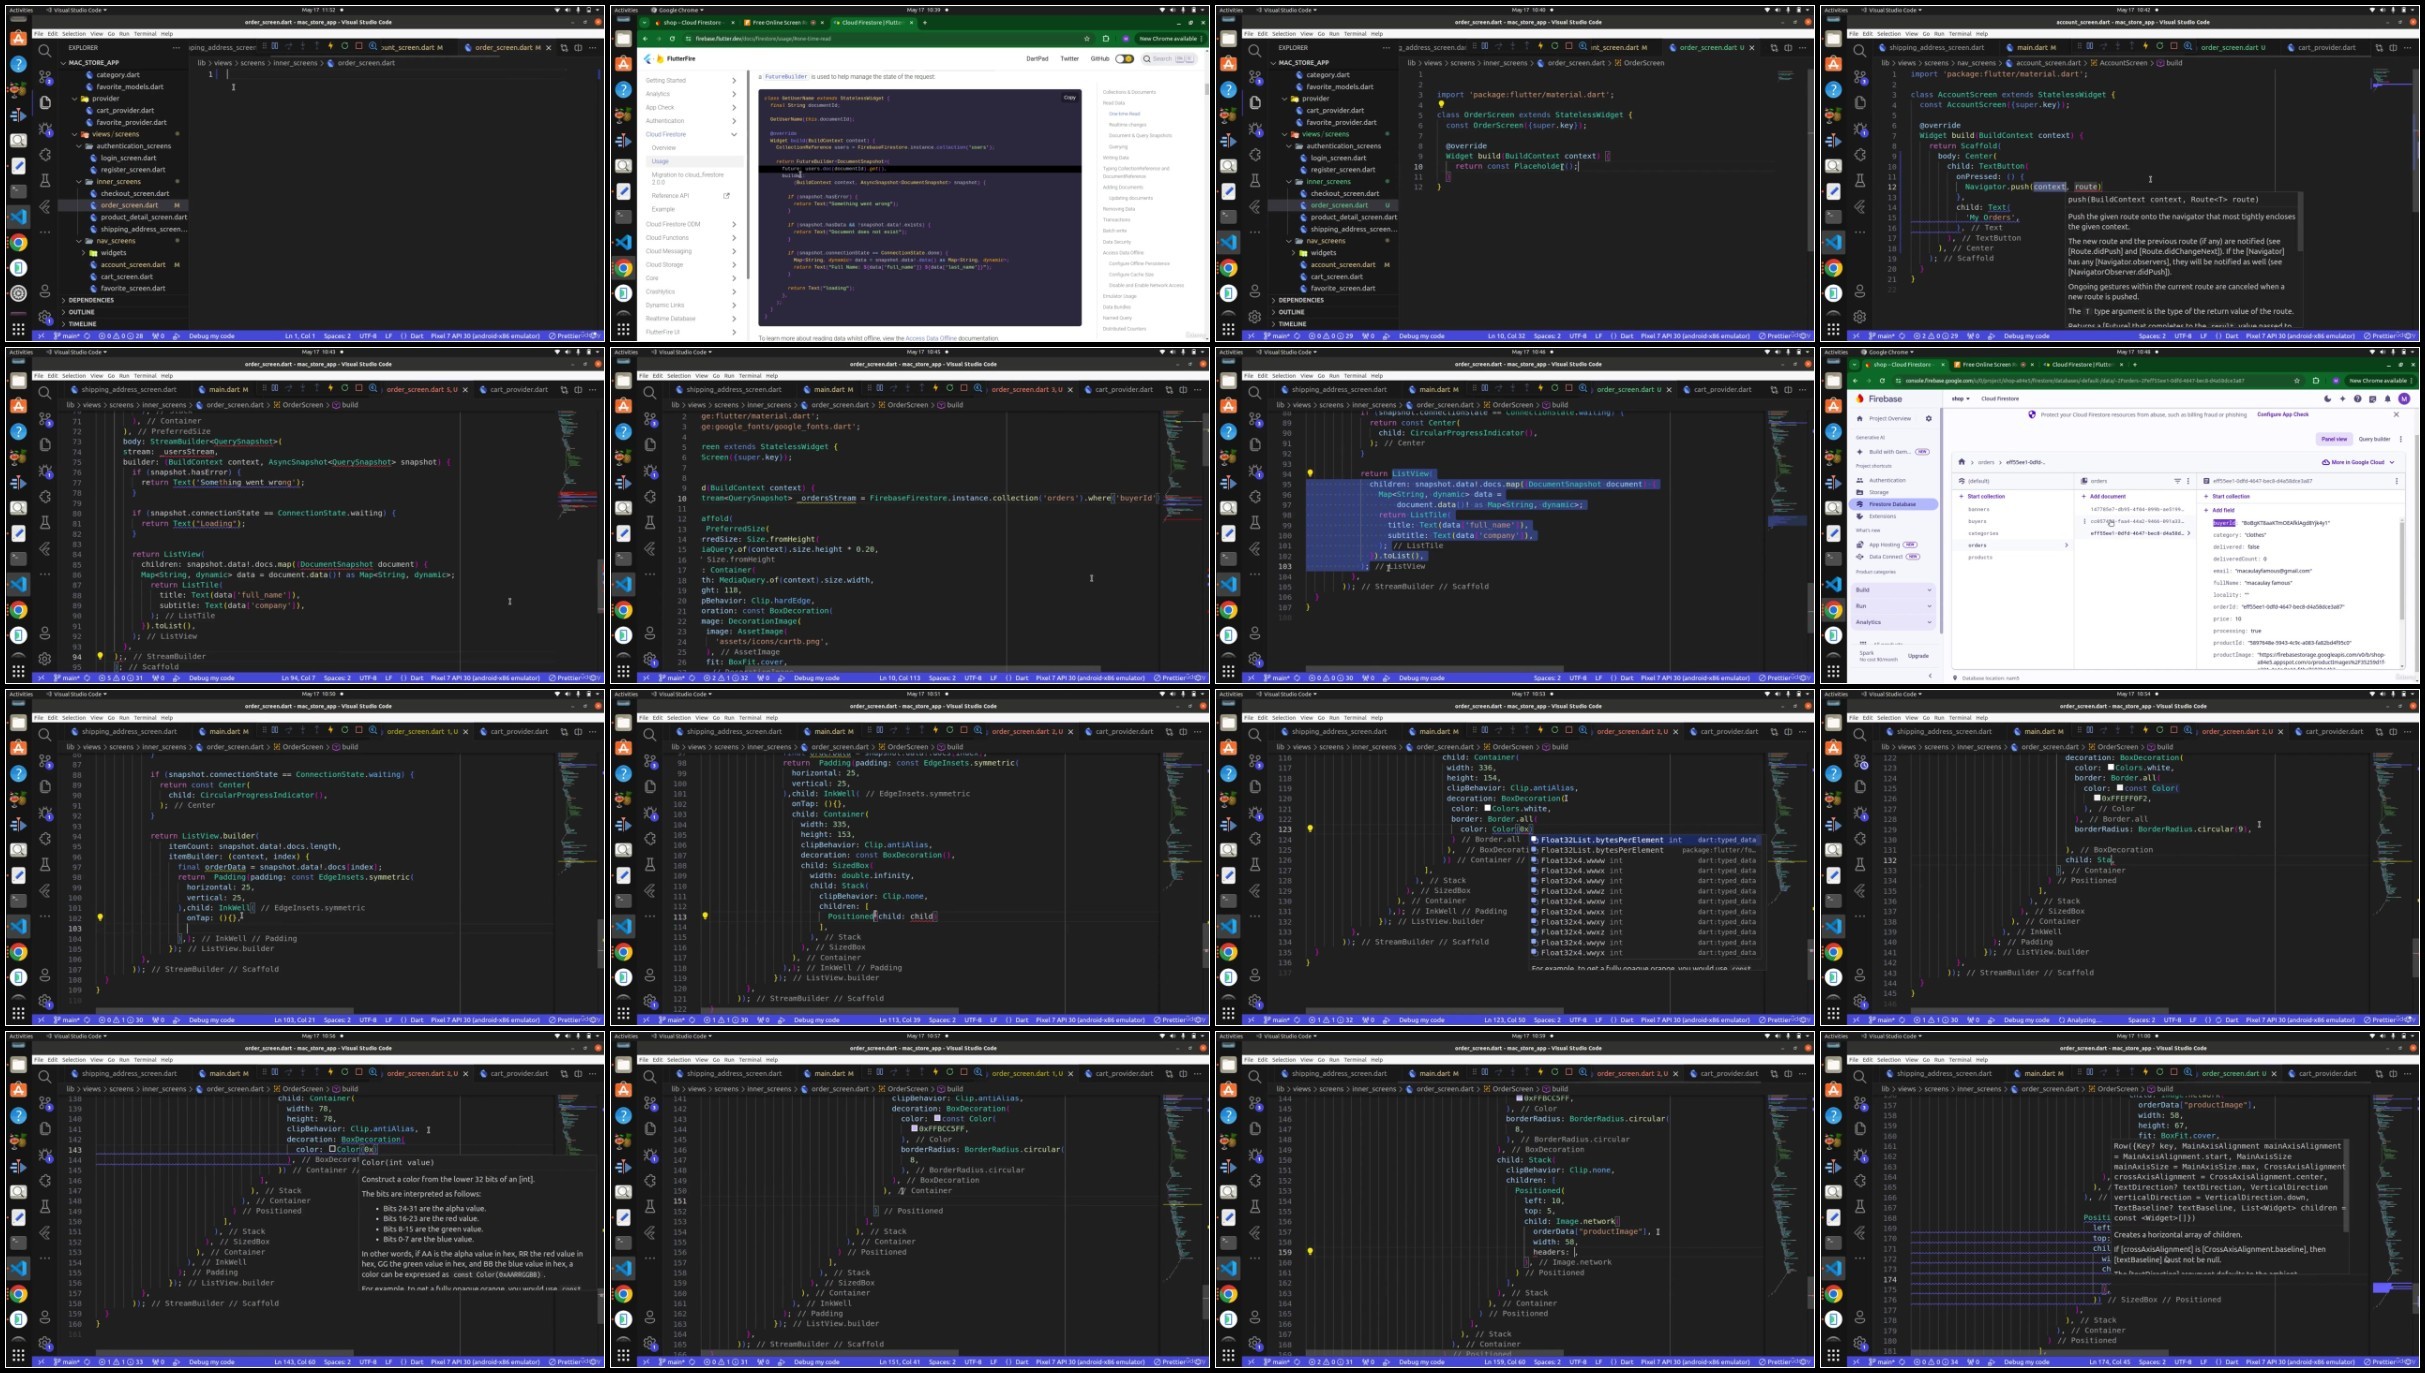
Task: Click the home breadcrumb icon in Firestore data panel
Action: [x=1961, y=462]
